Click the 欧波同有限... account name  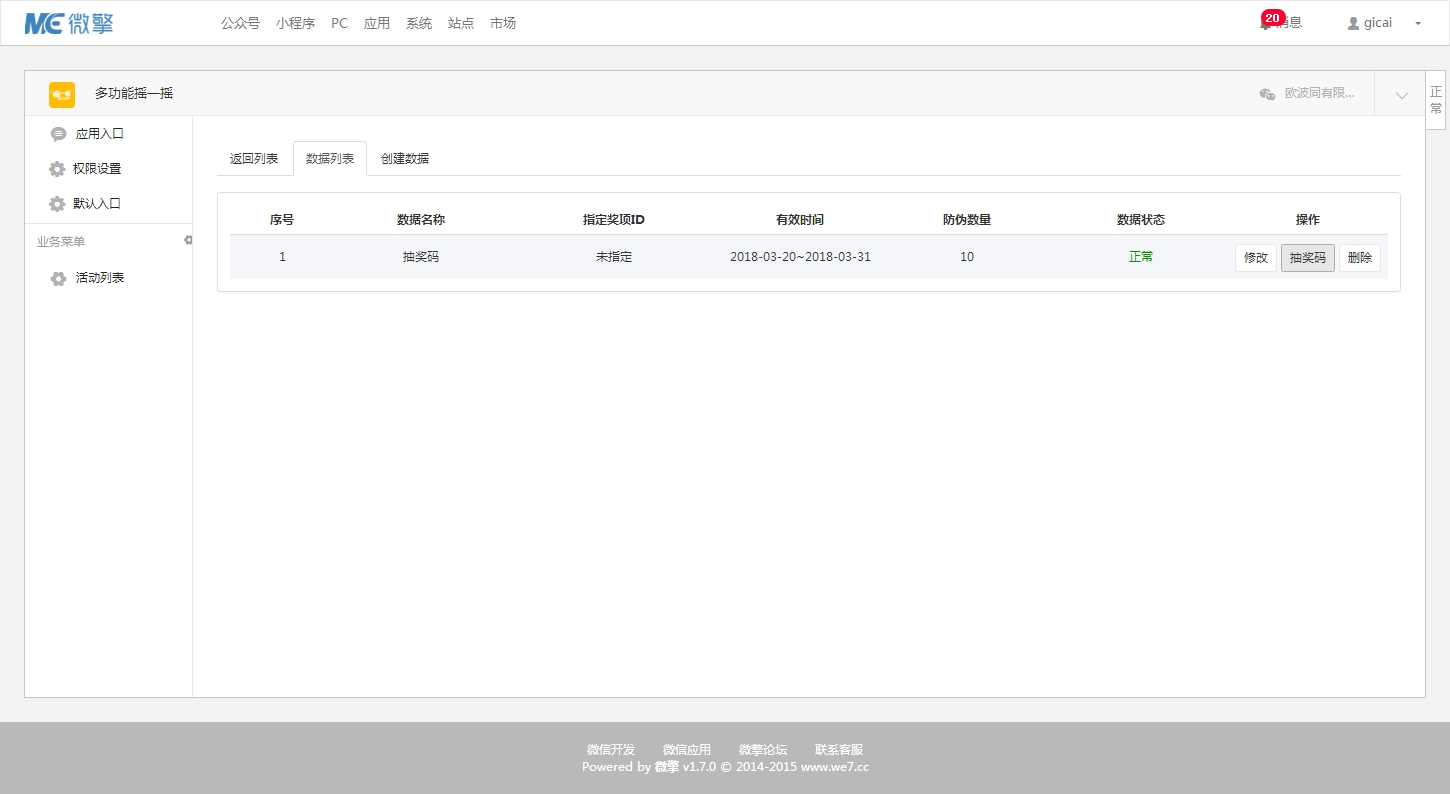click(1320, 94)
